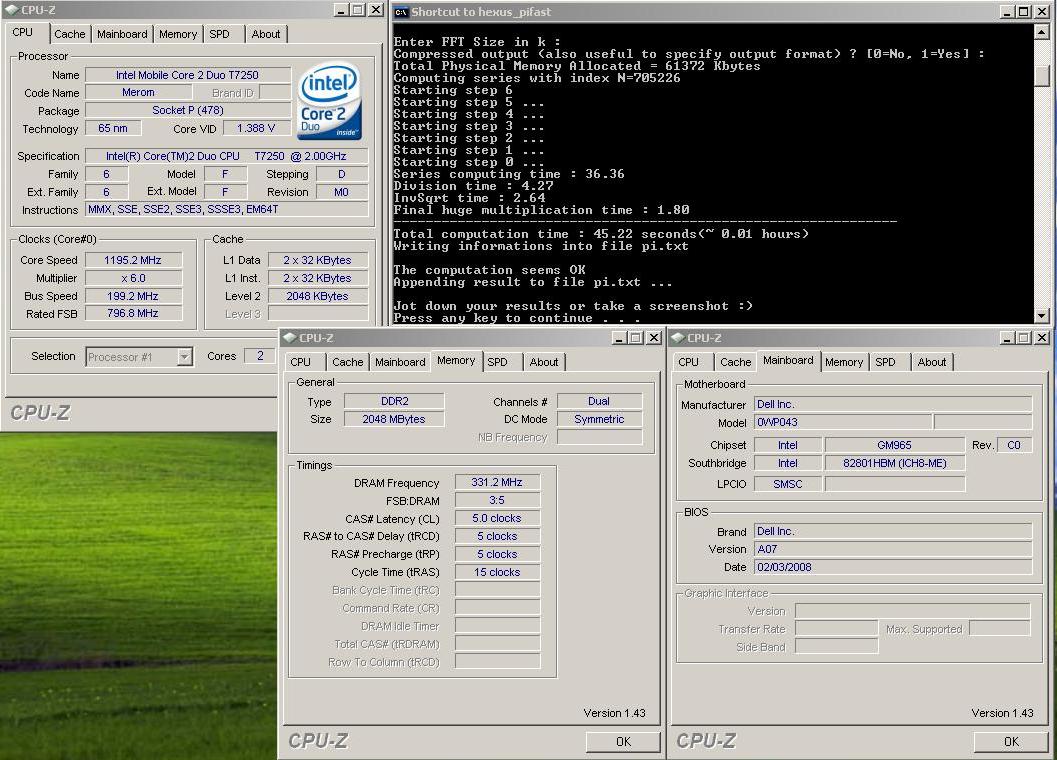Image resolution: width=1057 pixels, height=760 pixels.
Task: Click the Core VID value '1.388 V'
Action: 255,128
